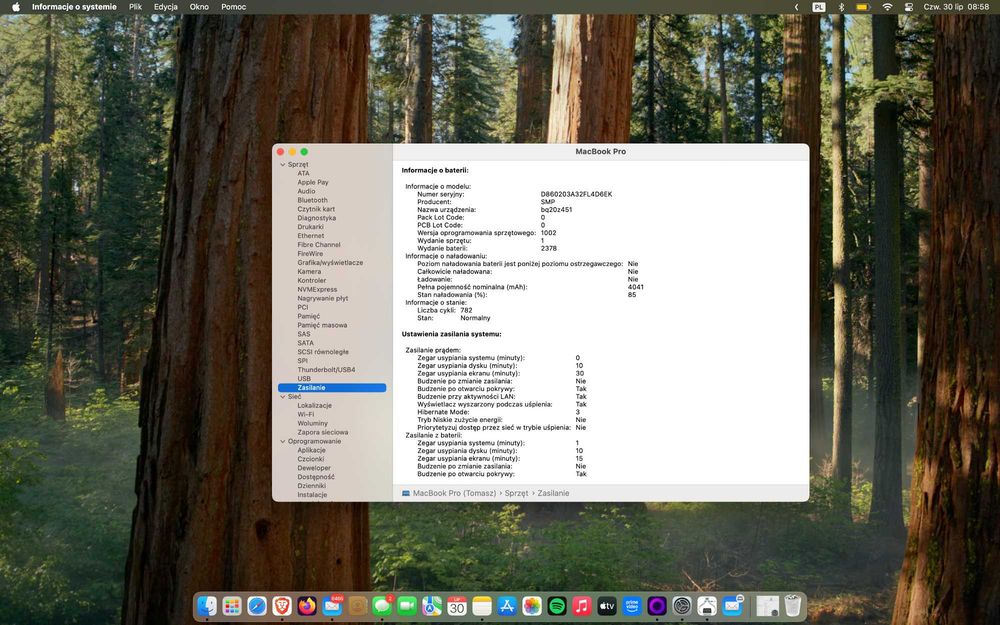This screenshot has height=625, width=1000.
Task: Open Messages from the Dock
Action: pyautogui.click(x=382, y=606)
